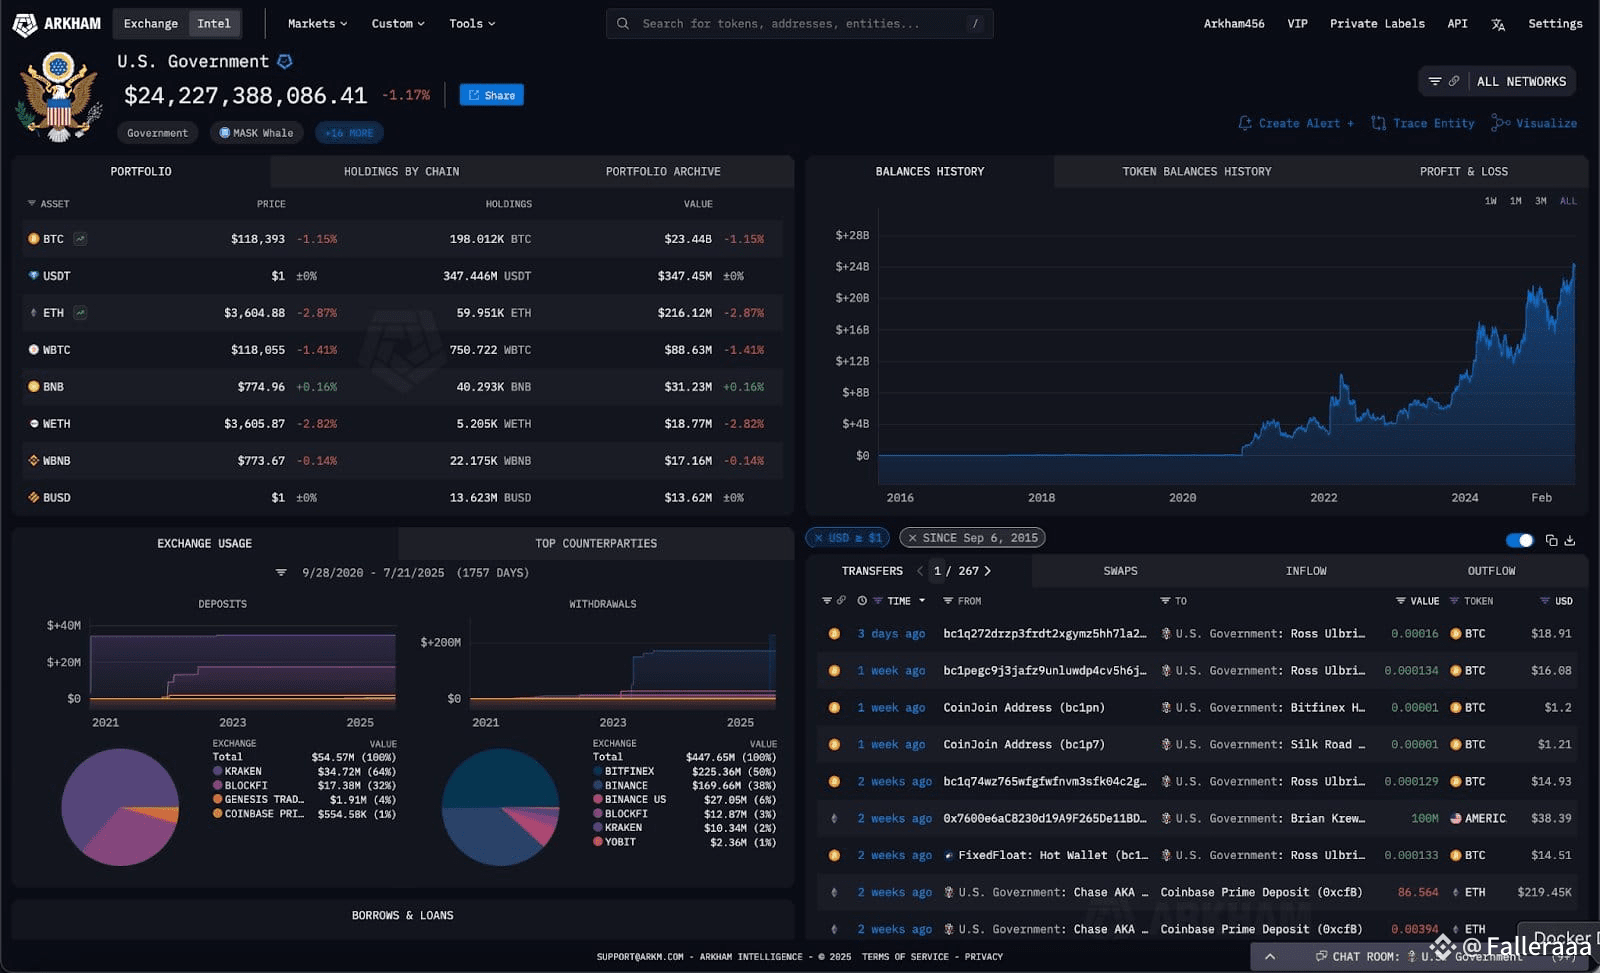Open Private Labels page
This screenshot has width=1600, height=973.
click(1377, 24)
